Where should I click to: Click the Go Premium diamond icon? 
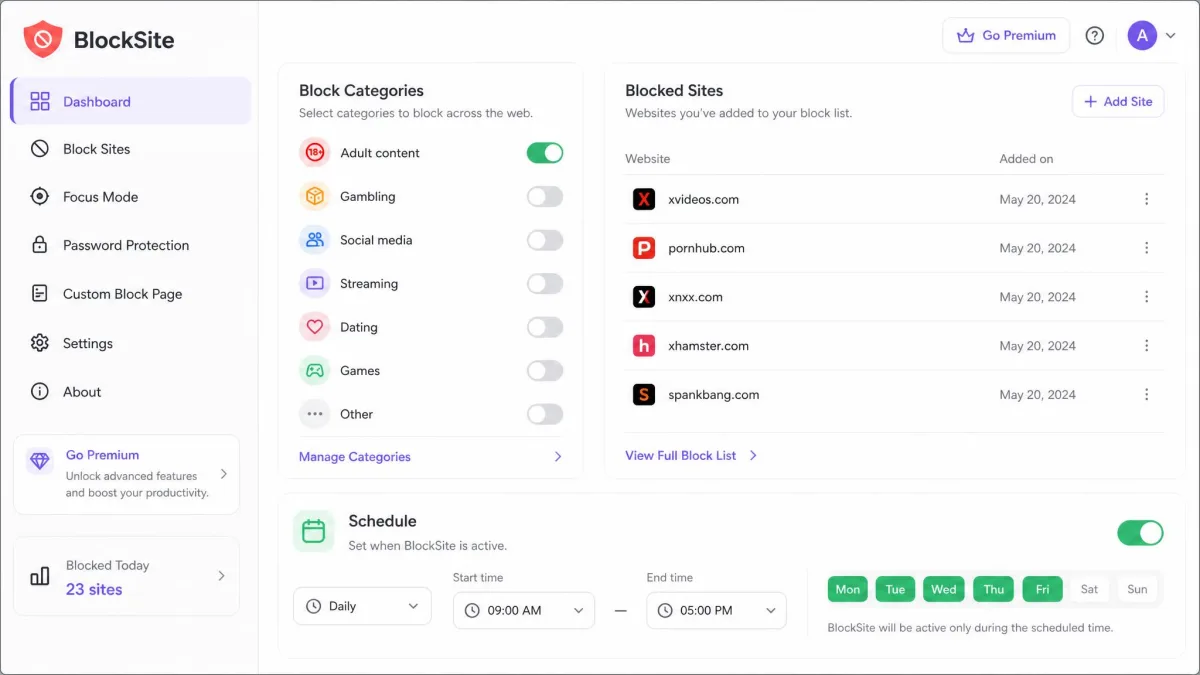40,461
